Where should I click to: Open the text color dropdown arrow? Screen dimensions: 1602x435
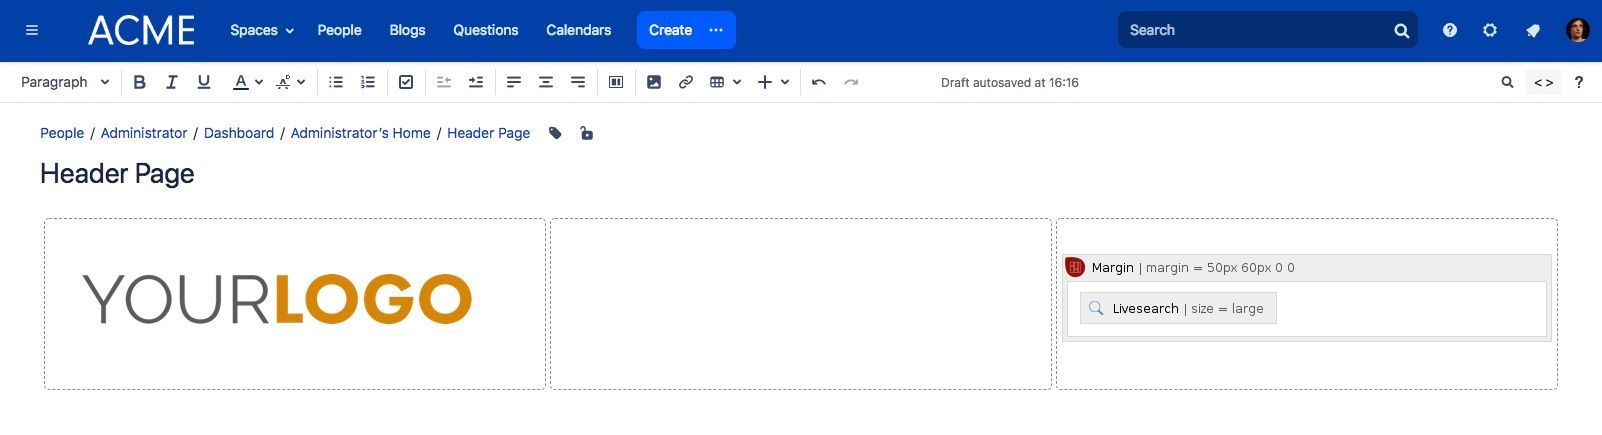tap(259, 82)
